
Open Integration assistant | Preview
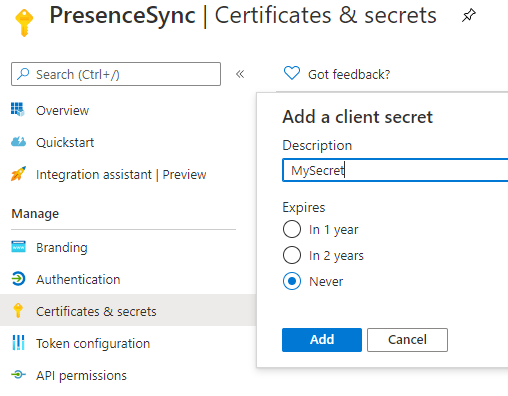click(x=121, y=175)
